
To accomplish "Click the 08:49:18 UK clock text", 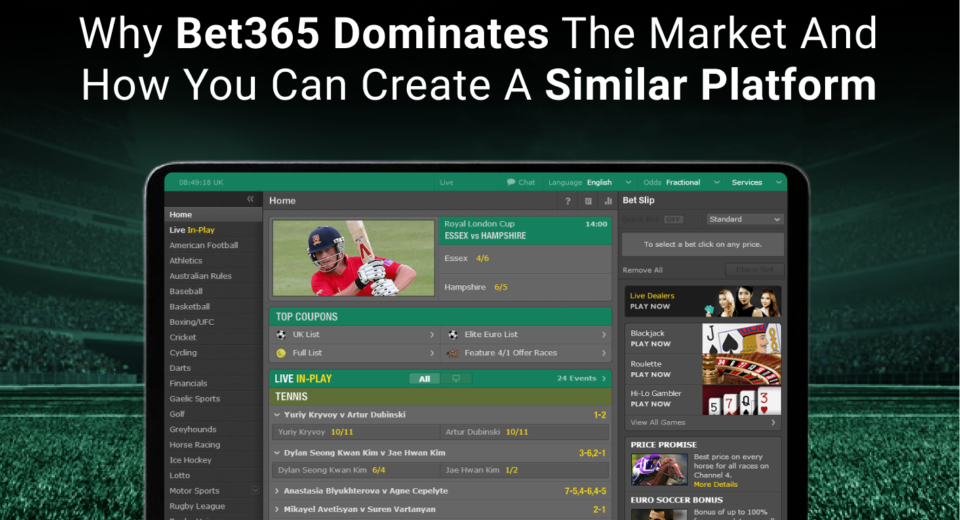I will coord(201,183).
